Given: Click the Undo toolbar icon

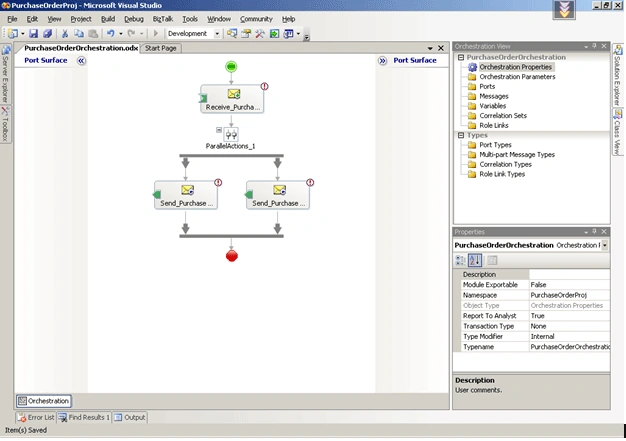Looking at the screenshot, I should 111,34.
